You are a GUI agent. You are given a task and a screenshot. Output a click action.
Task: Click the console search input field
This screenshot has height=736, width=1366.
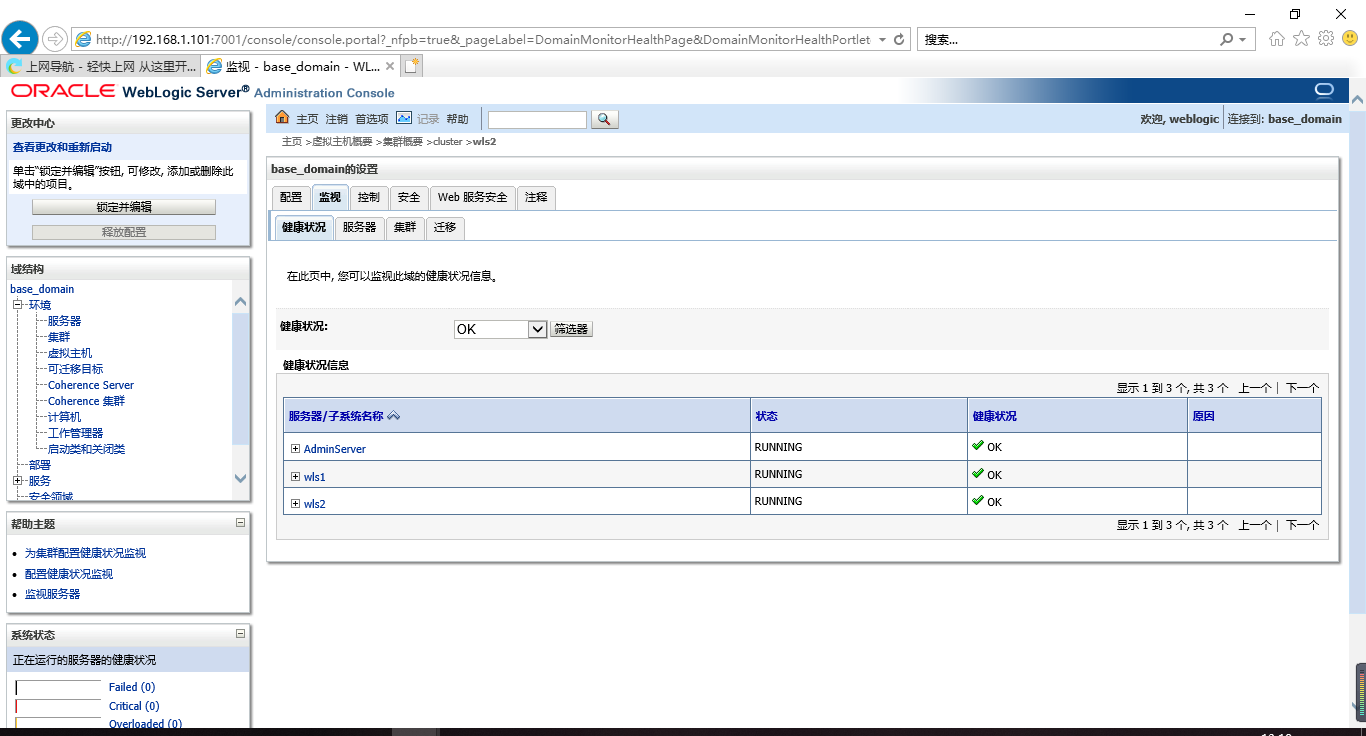537,119
